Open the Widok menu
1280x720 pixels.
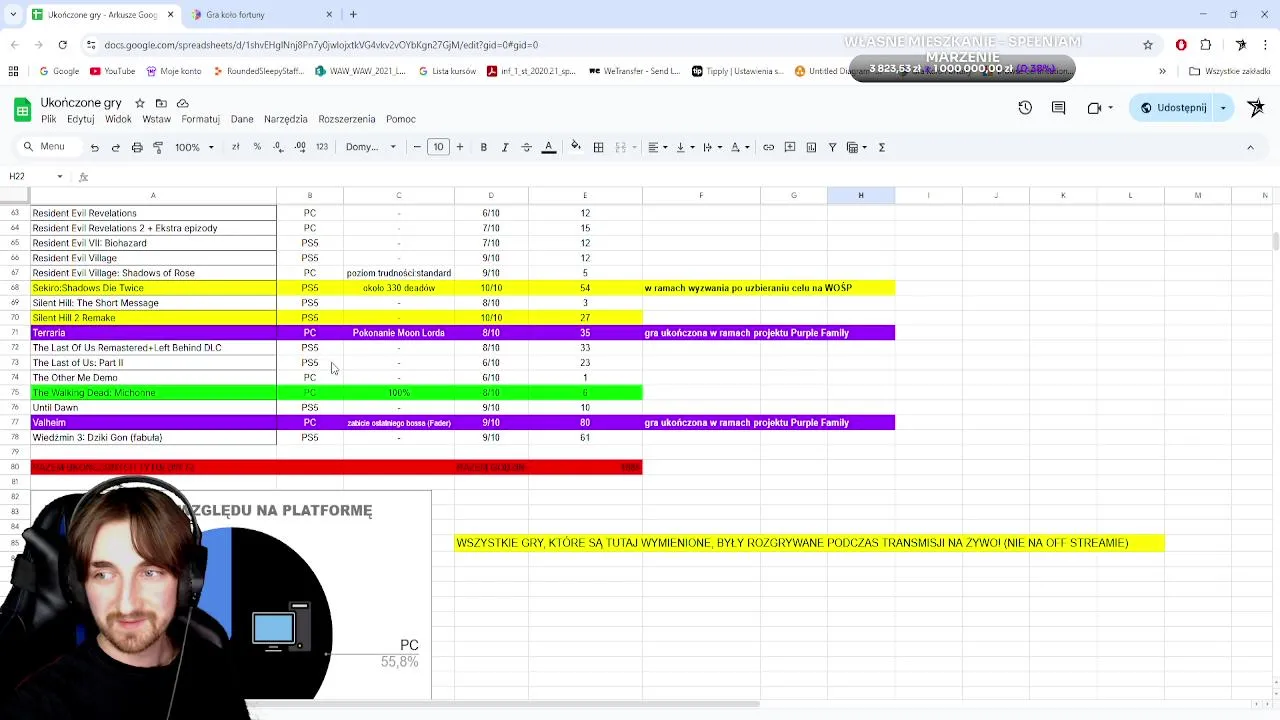click(118, 119)
